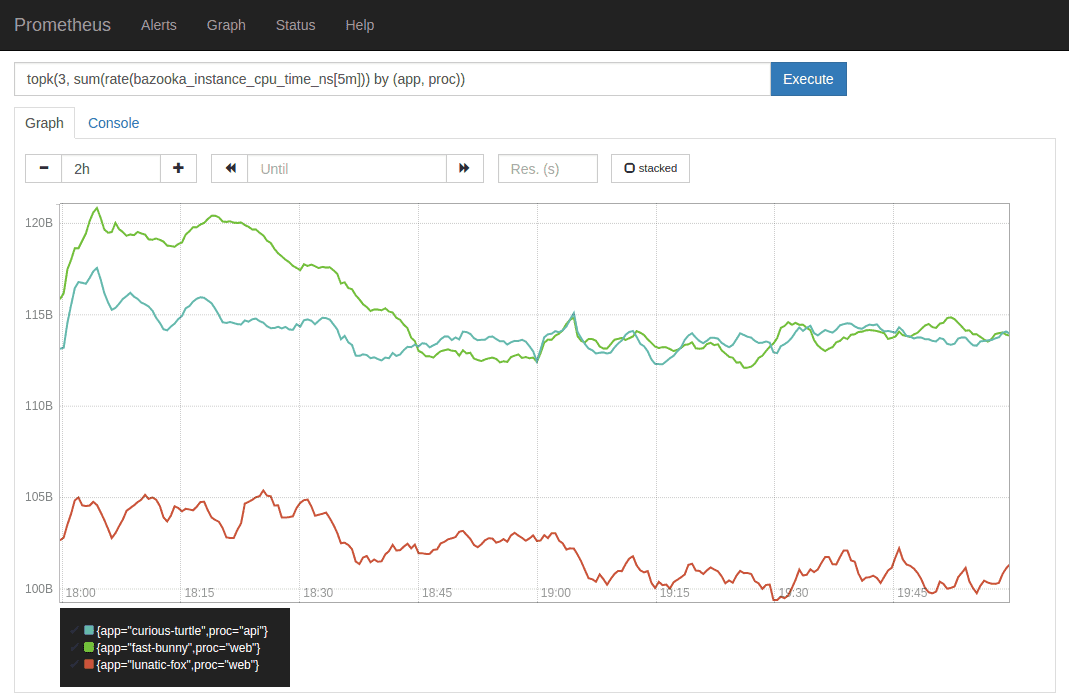Open the Status menu in navbar
This screenshot has height=697, width=1069.
tap(295, 25)
